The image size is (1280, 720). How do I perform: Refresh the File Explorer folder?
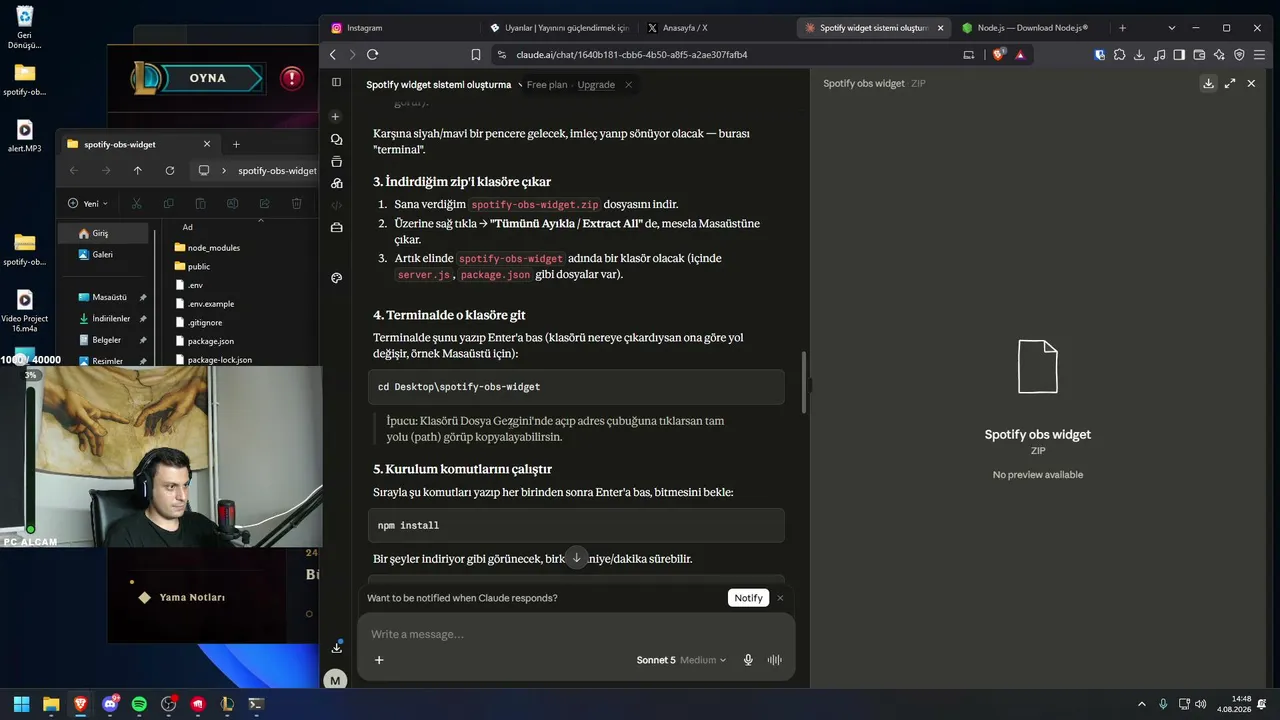(170, 171)
